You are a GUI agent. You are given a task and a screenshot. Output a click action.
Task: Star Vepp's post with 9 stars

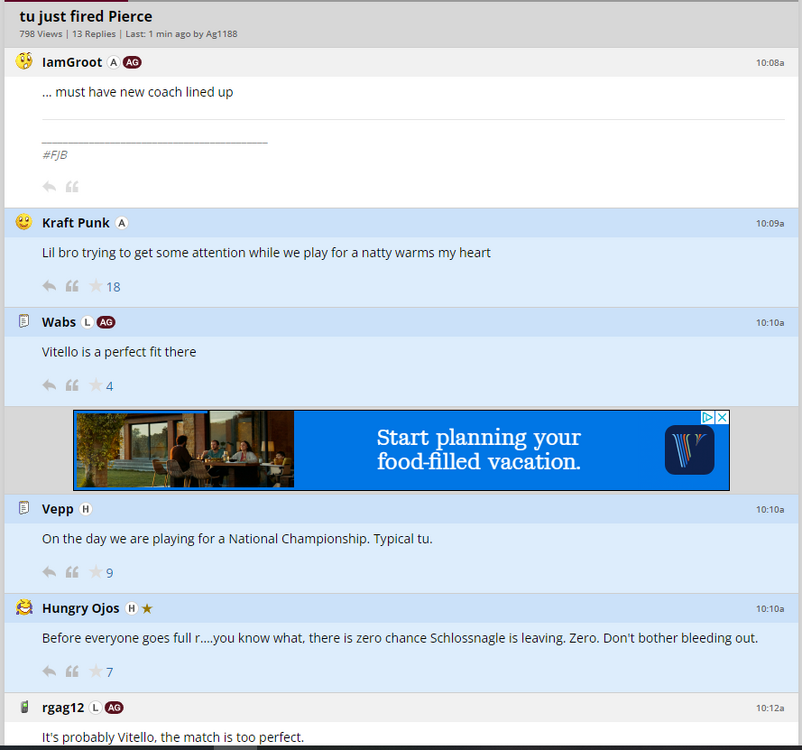pyautogui.click(x=95, y=573)
